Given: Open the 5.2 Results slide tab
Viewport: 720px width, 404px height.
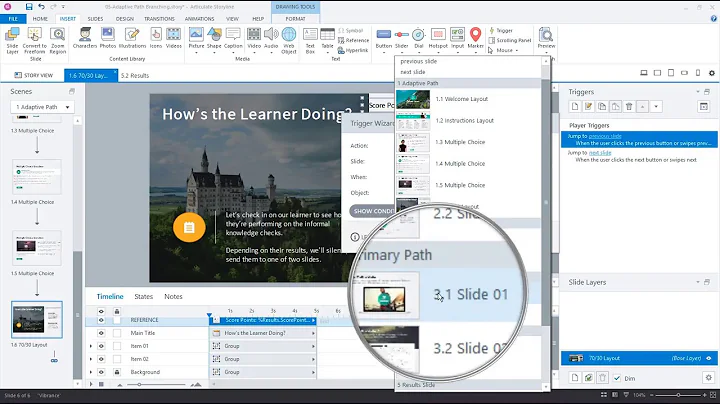Looking at the screenshot, I should (x=135, y=76).
